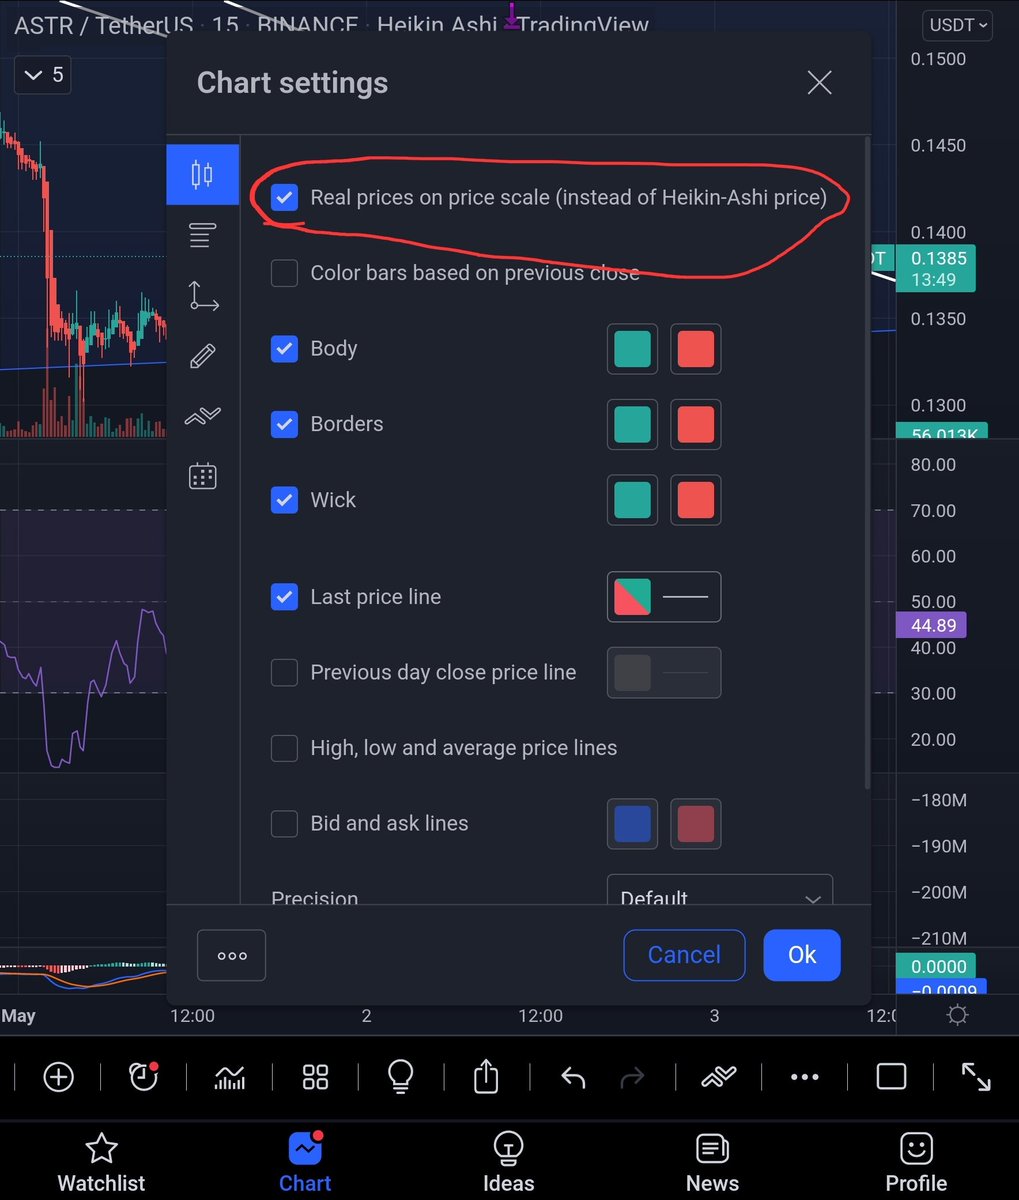Change the blue Bid line color

point(632,824)
